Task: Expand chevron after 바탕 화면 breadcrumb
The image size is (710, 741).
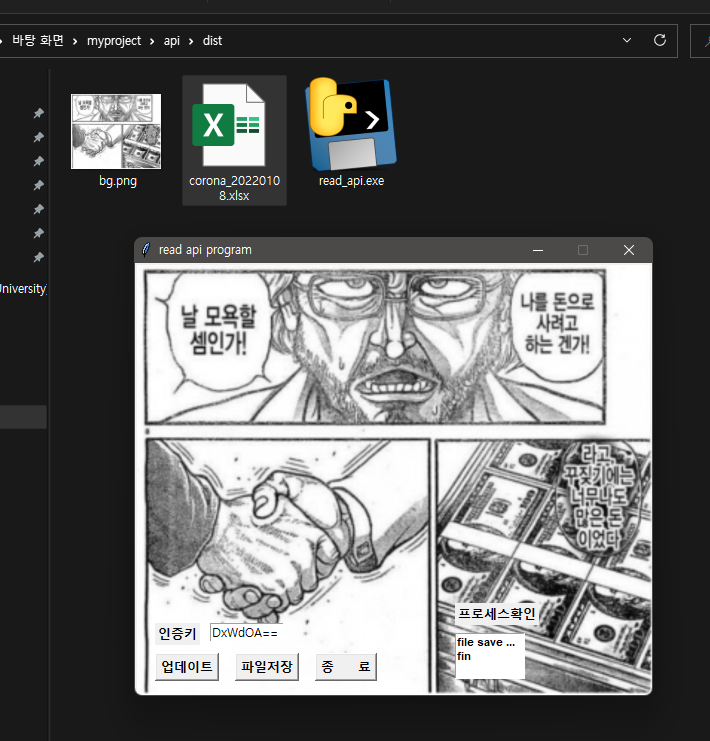Action: click(x=75, y=42)
